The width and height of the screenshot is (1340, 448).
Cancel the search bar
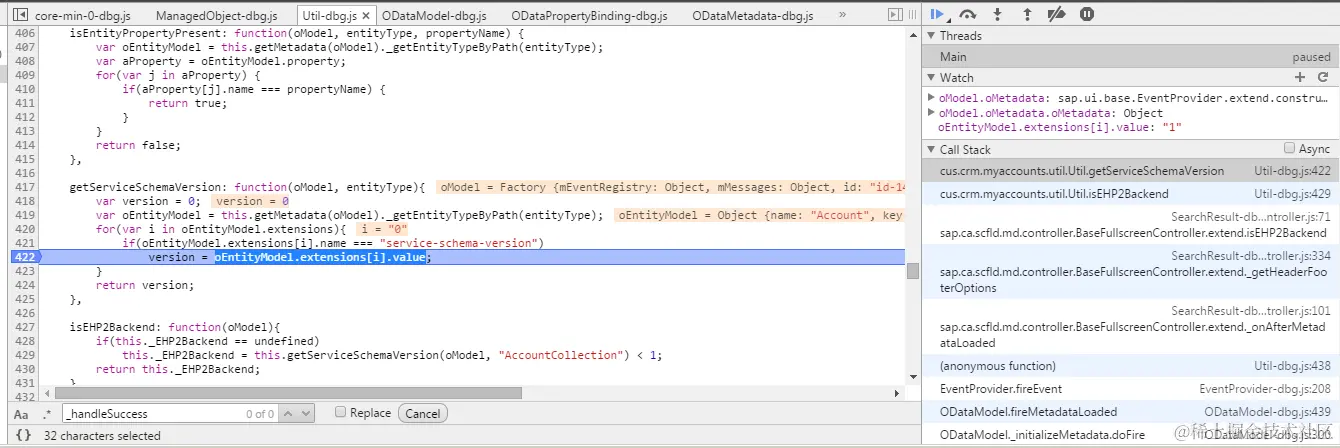point(422,413)
